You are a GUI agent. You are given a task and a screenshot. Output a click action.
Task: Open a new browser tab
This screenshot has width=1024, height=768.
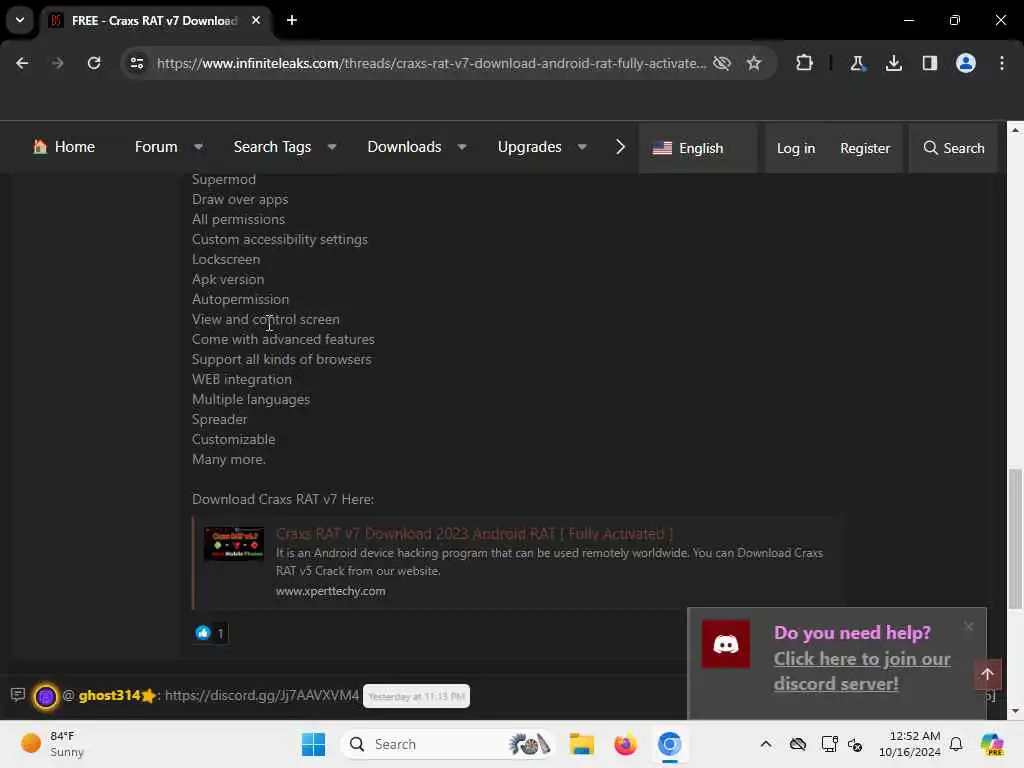click(292, 20)
